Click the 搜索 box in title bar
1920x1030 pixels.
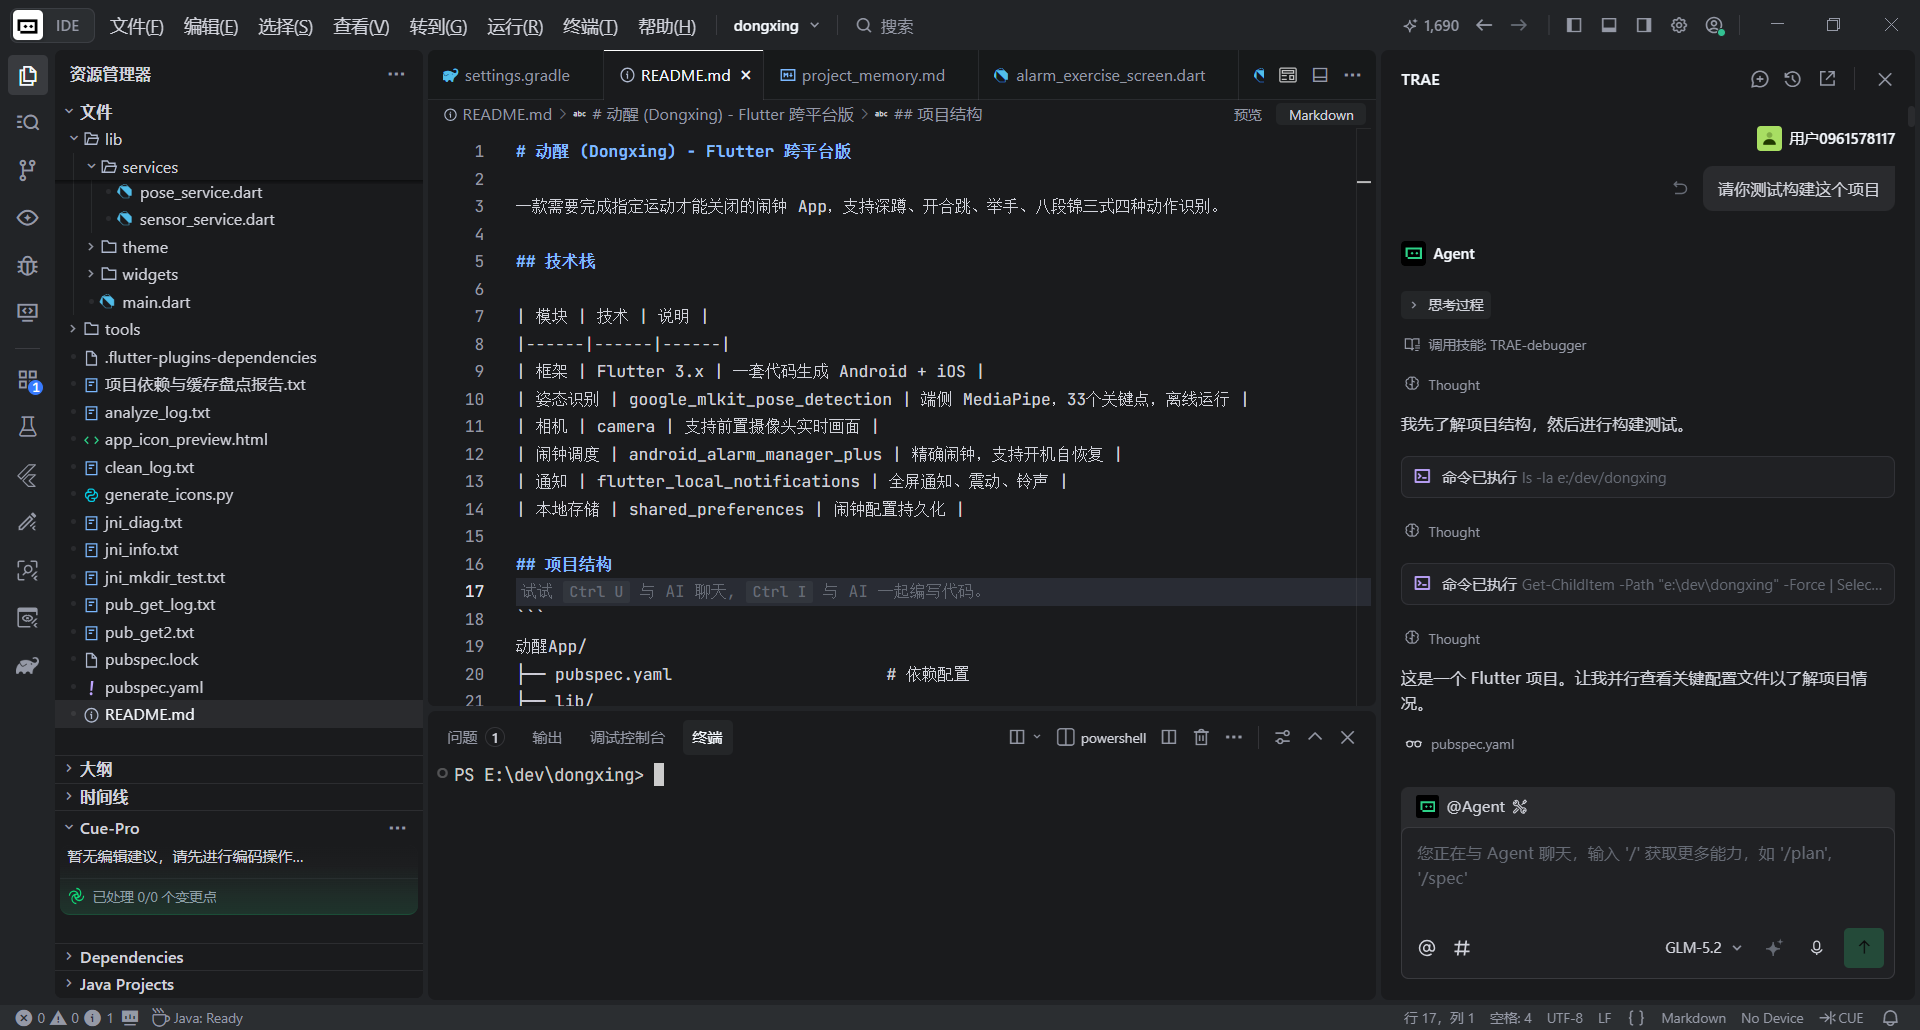pyautogui.click(x=885, y=26)
